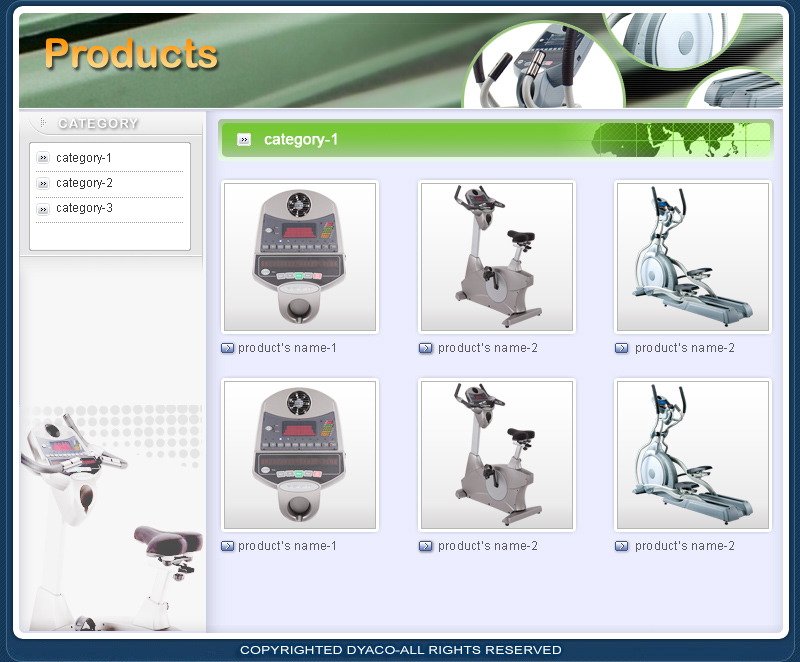Open category-3 in the sidebar list
This screenshot has height=662, width=800.
84,208
